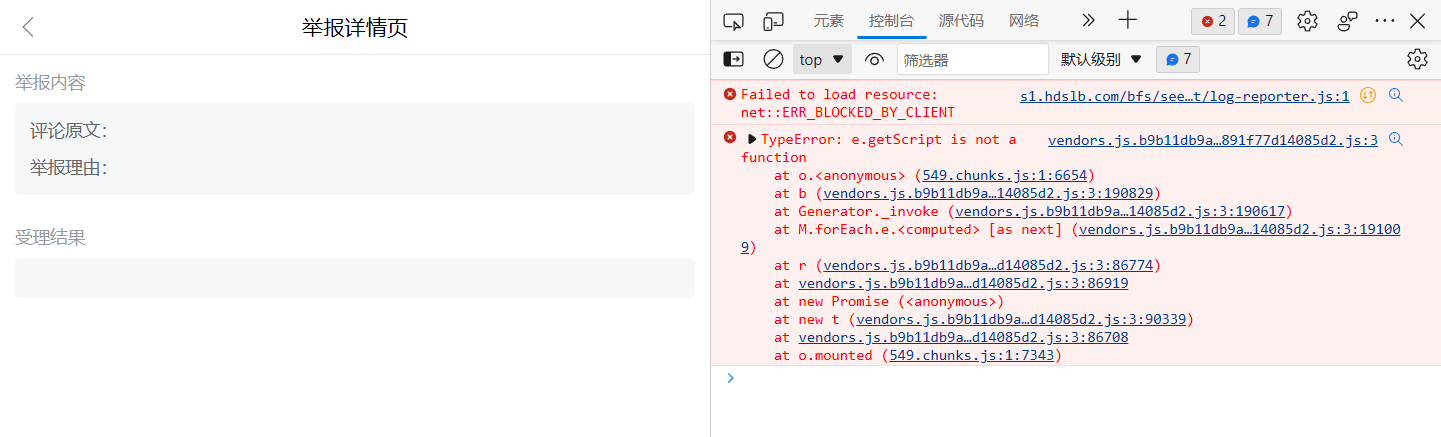The width and height of the screenshot is (1441, 437).
Task: Open the vendors.js 3:90339 stack link
Action: click(x=1022, y=319)
